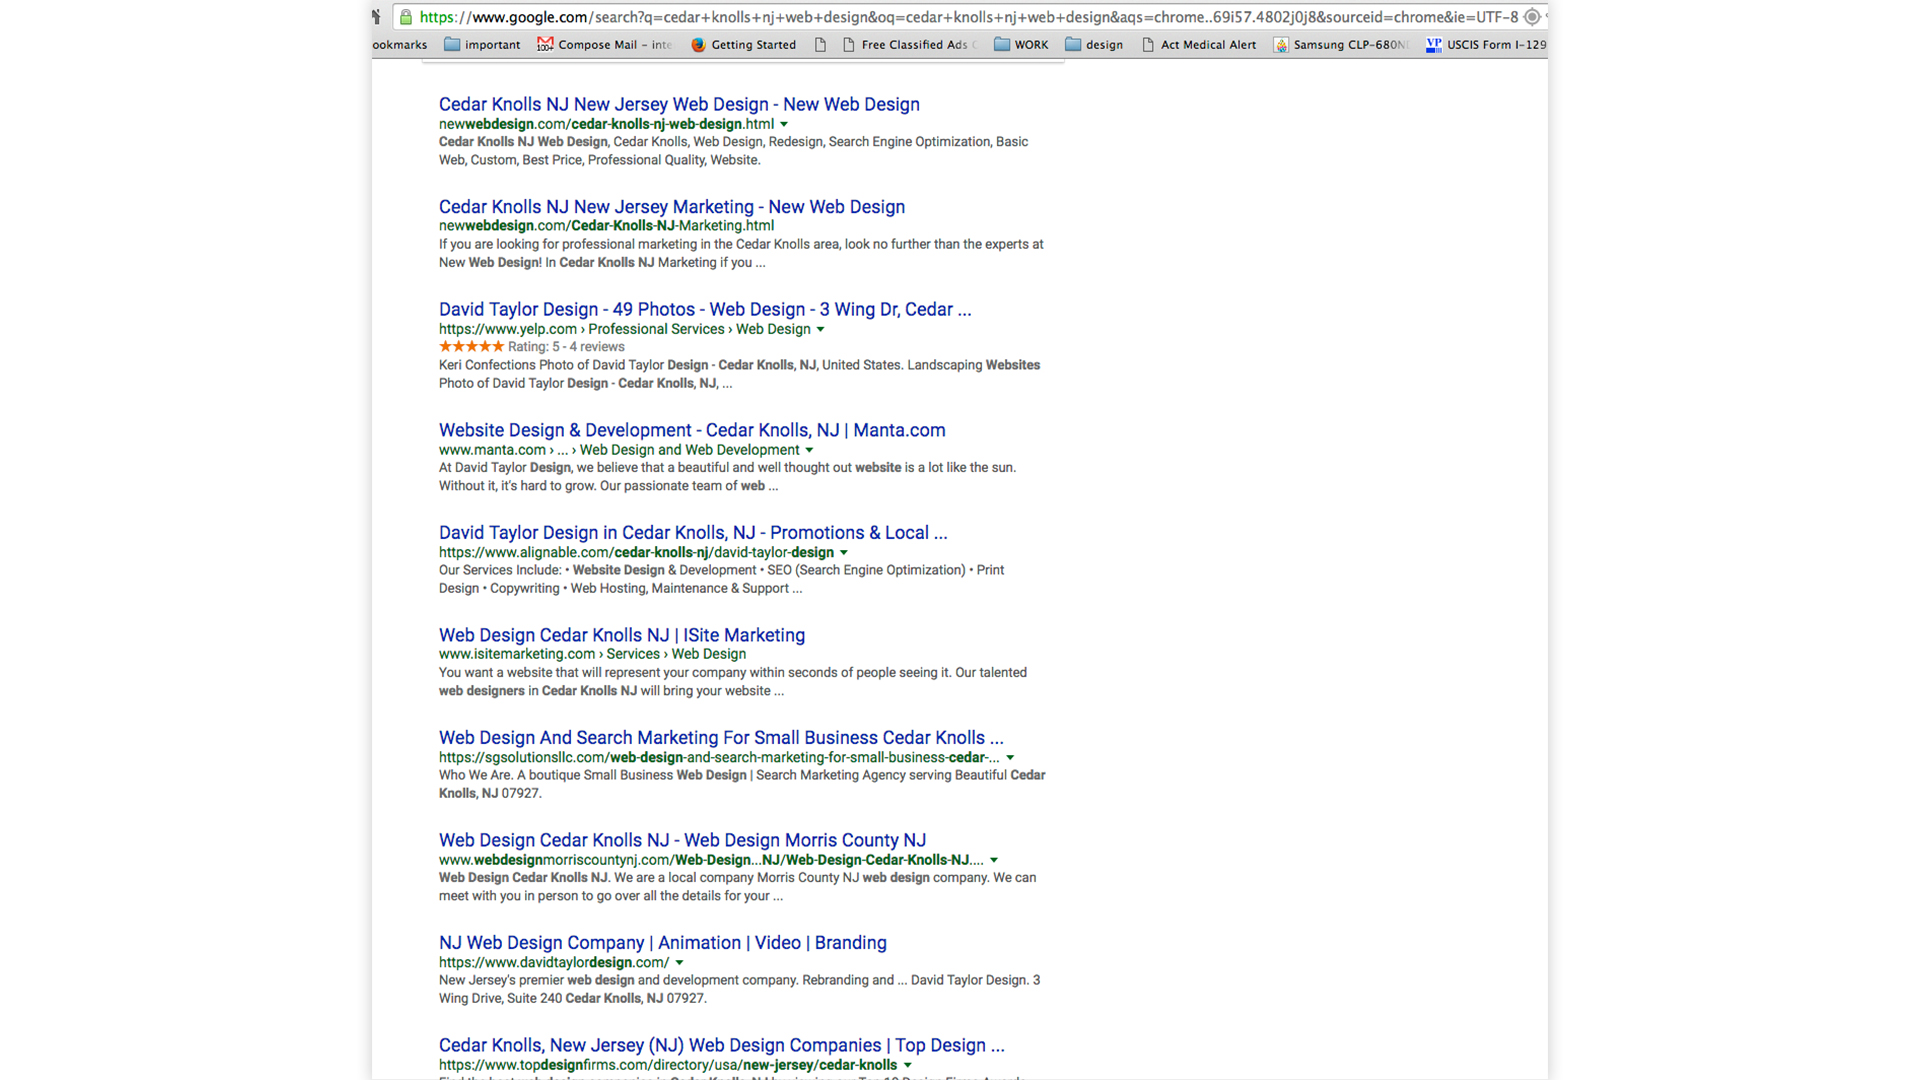
Task: Open the unnamed blank page bookmark
Action: pyautogui.click(x=820, y=44)
